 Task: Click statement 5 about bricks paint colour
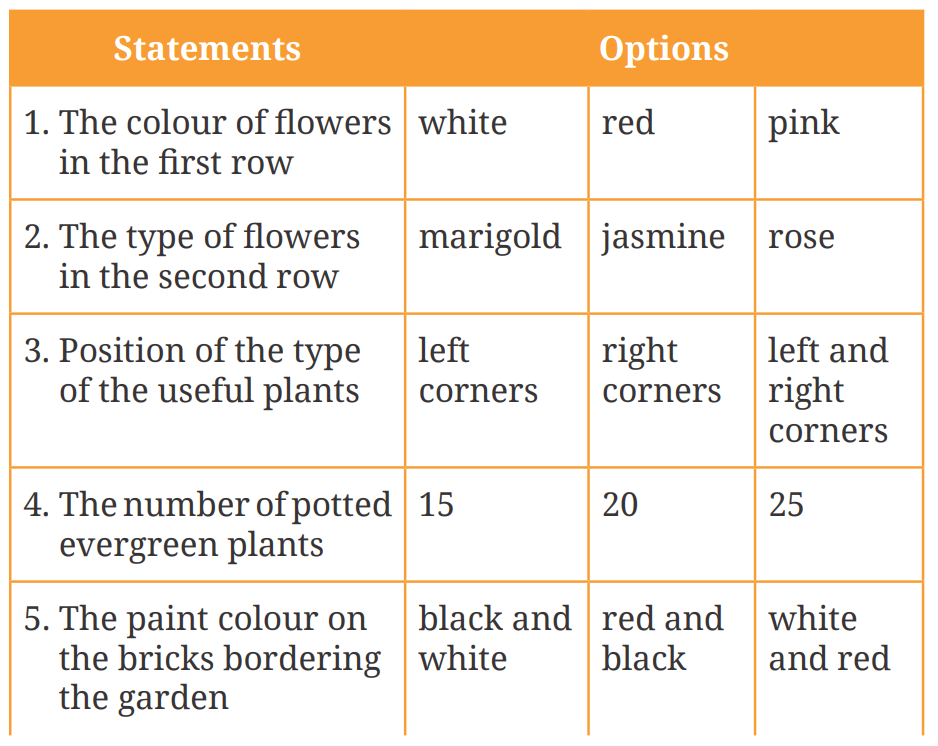click(x=208, y=658)
